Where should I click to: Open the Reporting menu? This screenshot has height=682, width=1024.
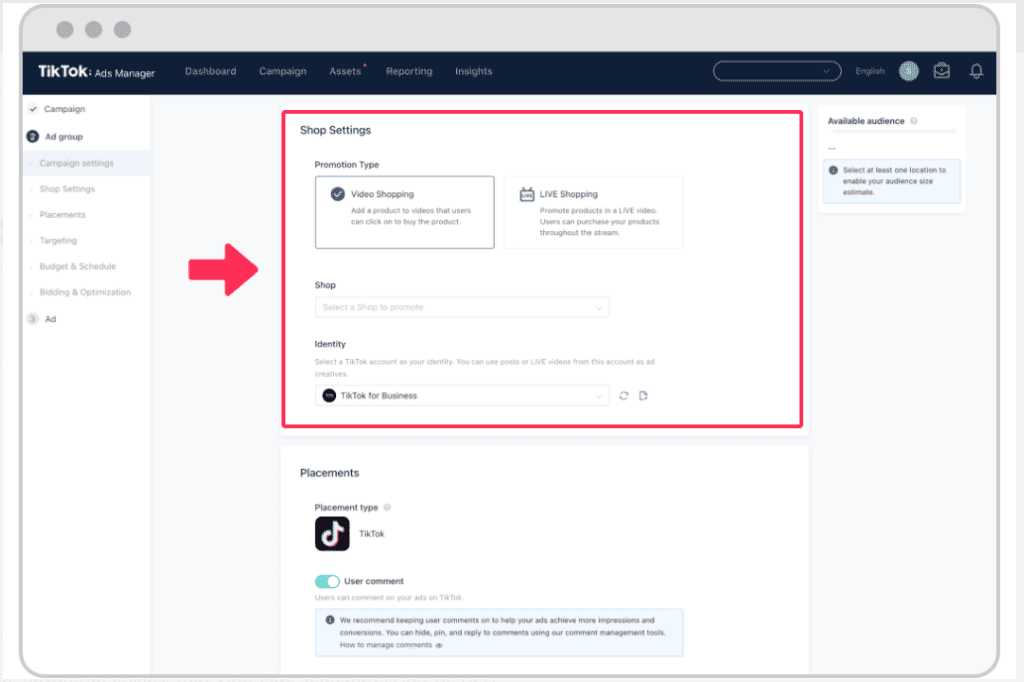point(409,71)
